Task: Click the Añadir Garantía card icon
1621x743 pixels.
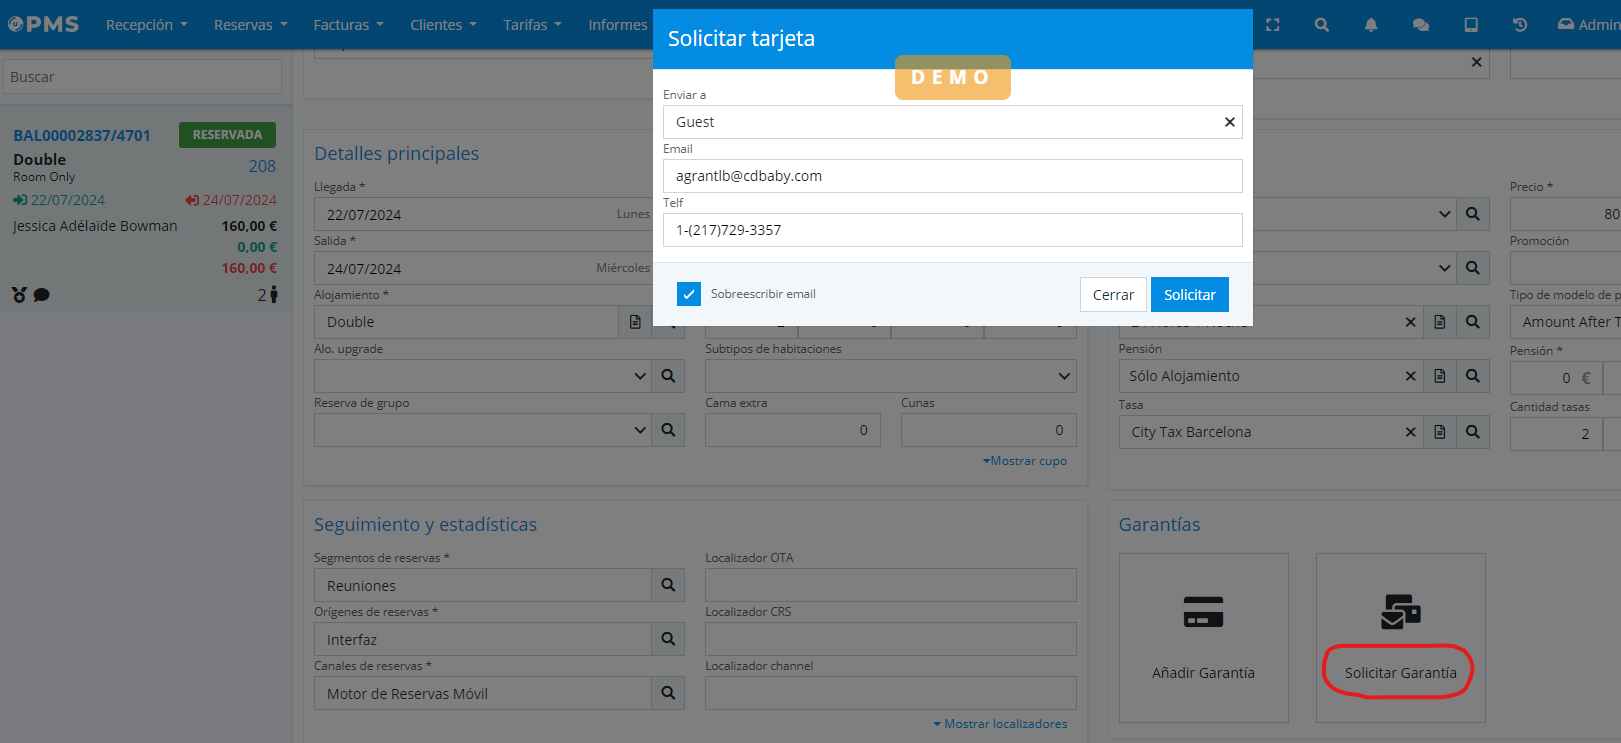Action: coord(1203,611)
